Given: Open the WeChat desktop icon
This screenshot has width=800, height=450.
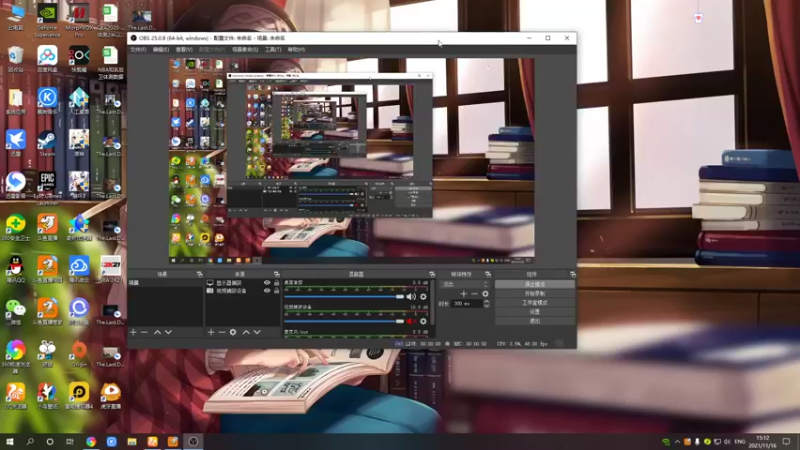Looking at the screenshot, I should pyautogui.click(x=16, y=311).
